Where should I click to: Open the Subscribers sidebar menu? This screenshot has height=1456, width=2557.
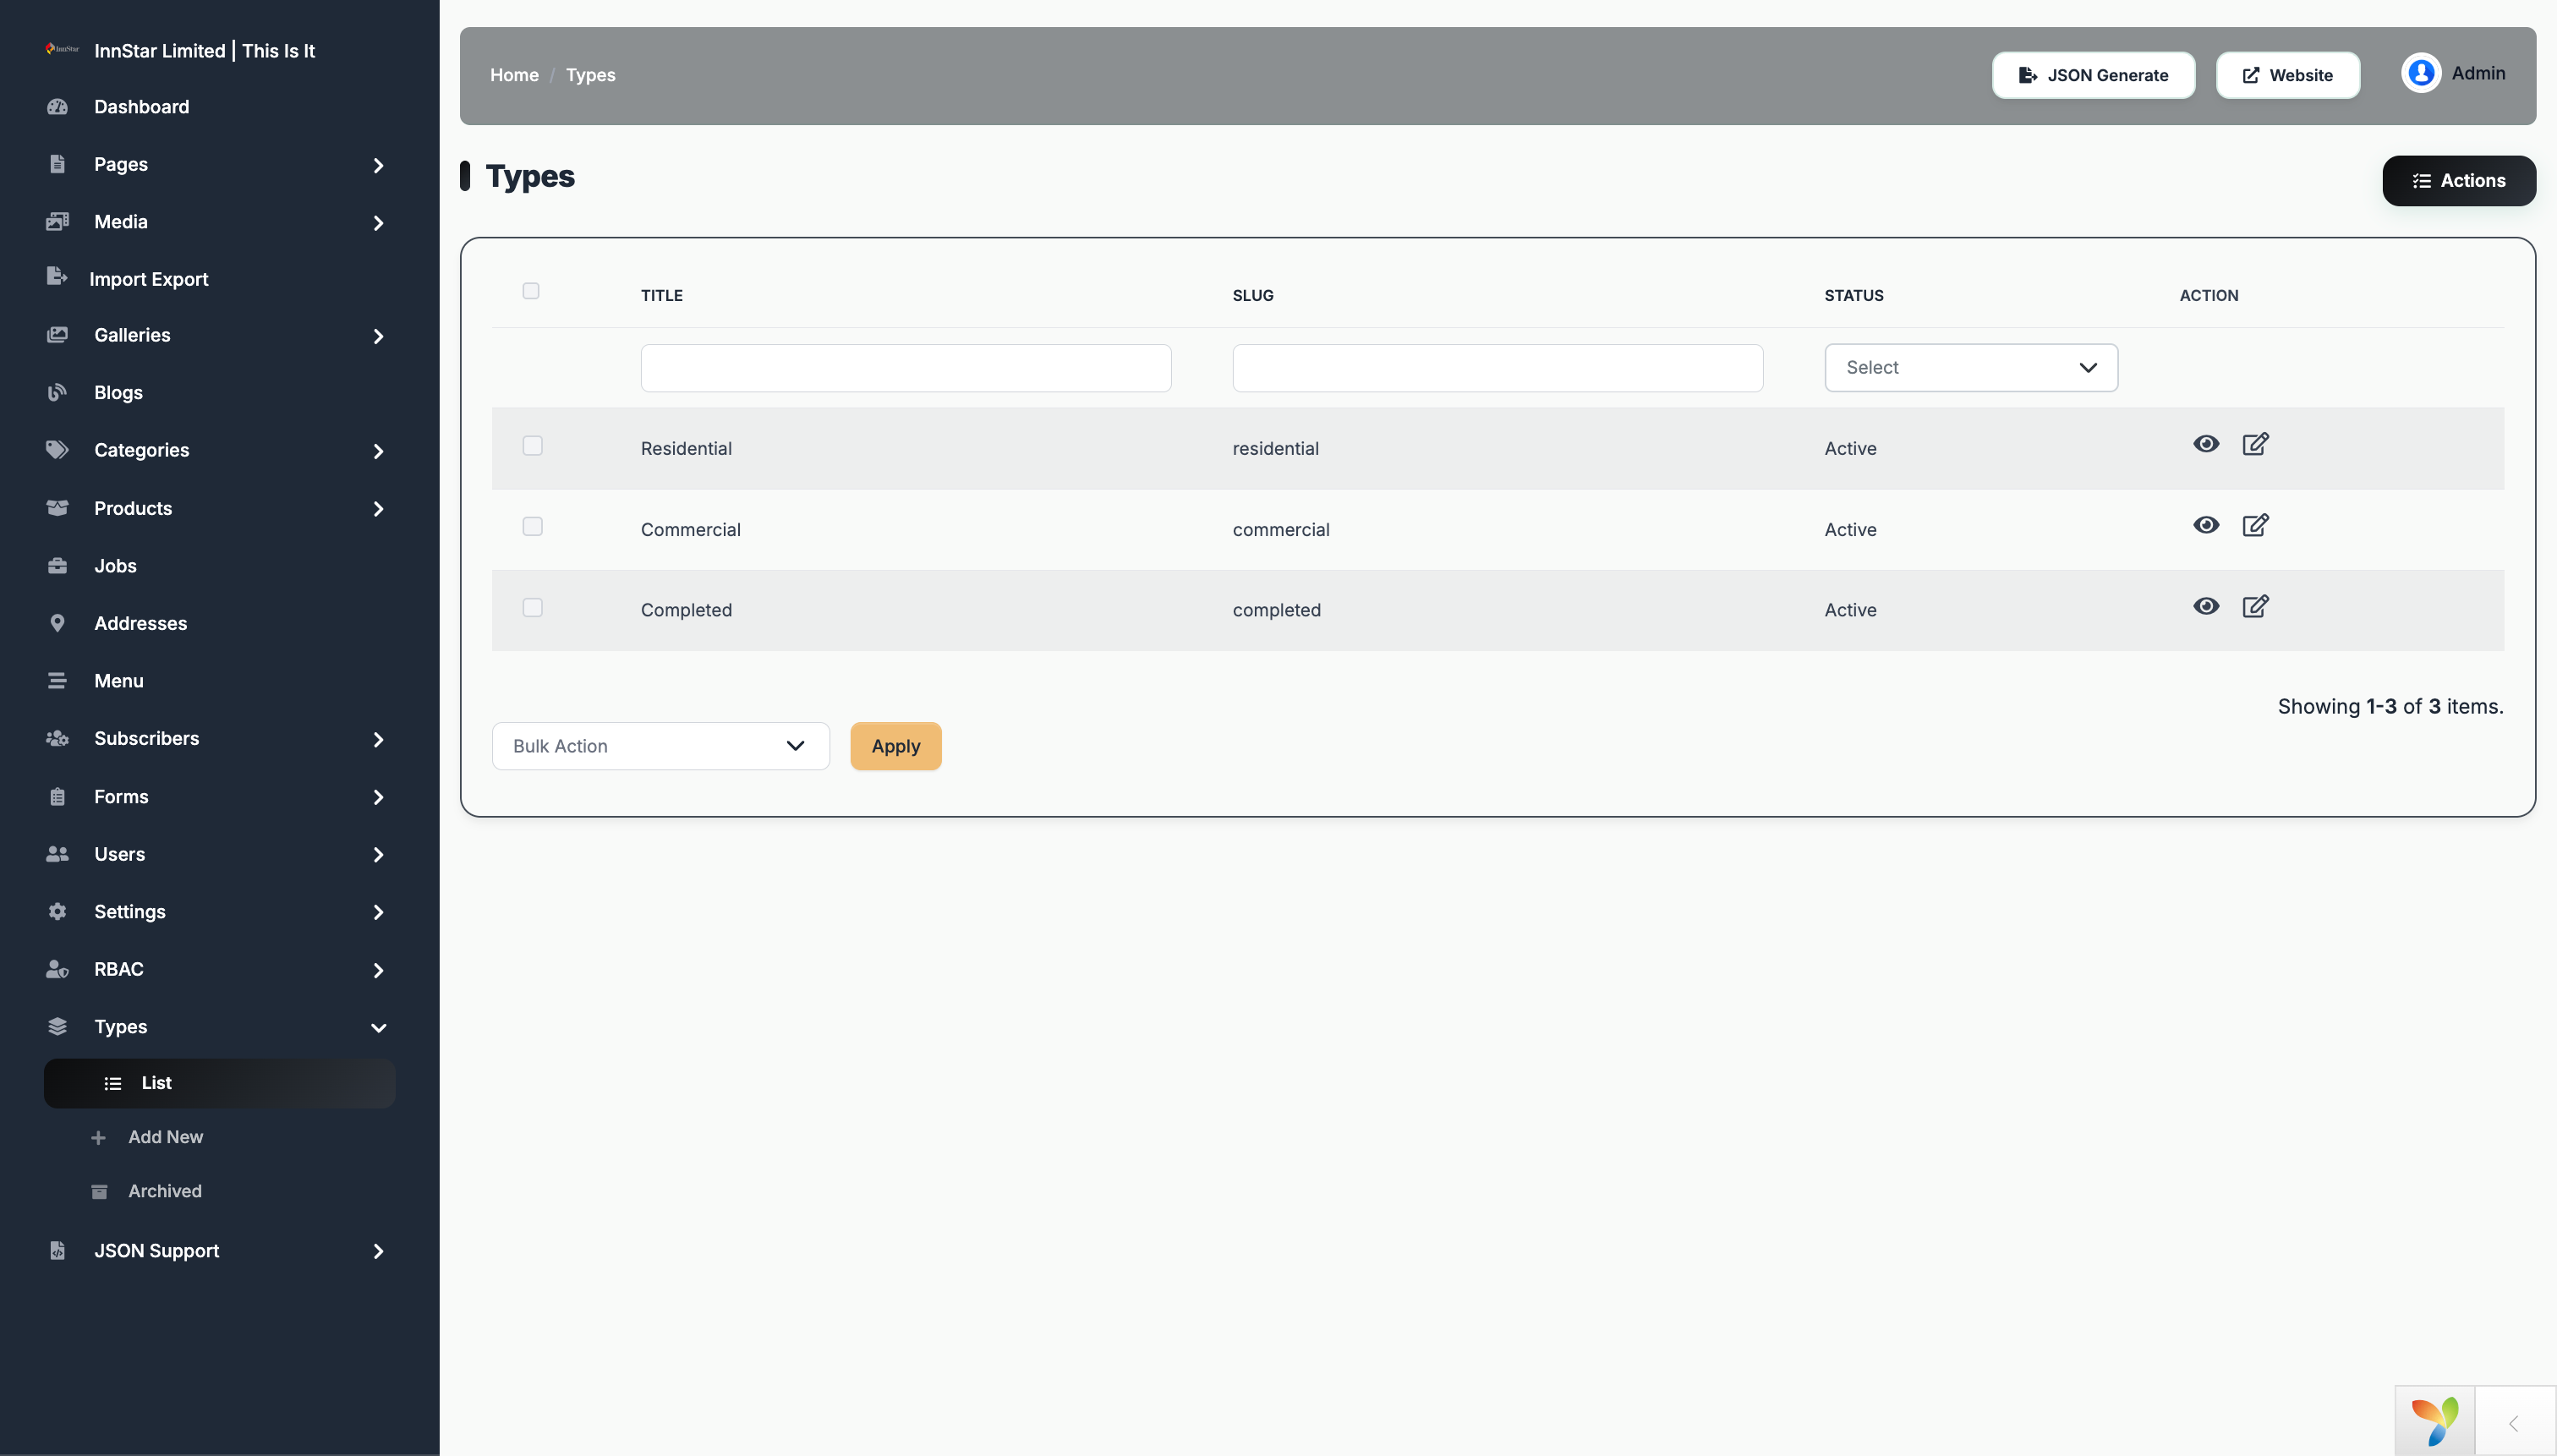219,739
